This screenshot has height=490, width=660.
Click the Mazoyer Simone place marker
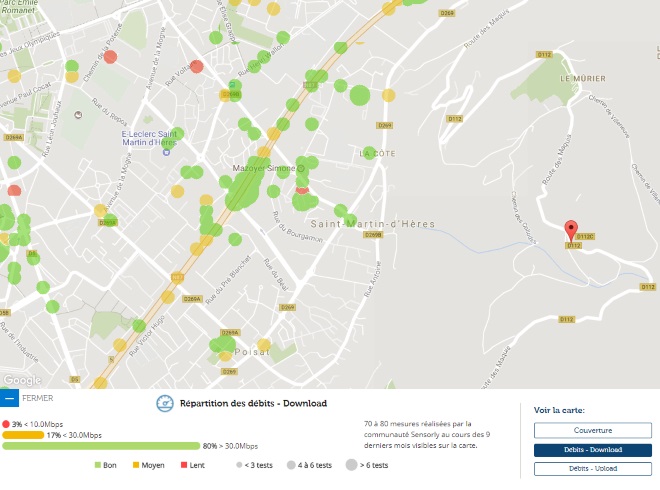pyautogui.click(x=301, y=168)
